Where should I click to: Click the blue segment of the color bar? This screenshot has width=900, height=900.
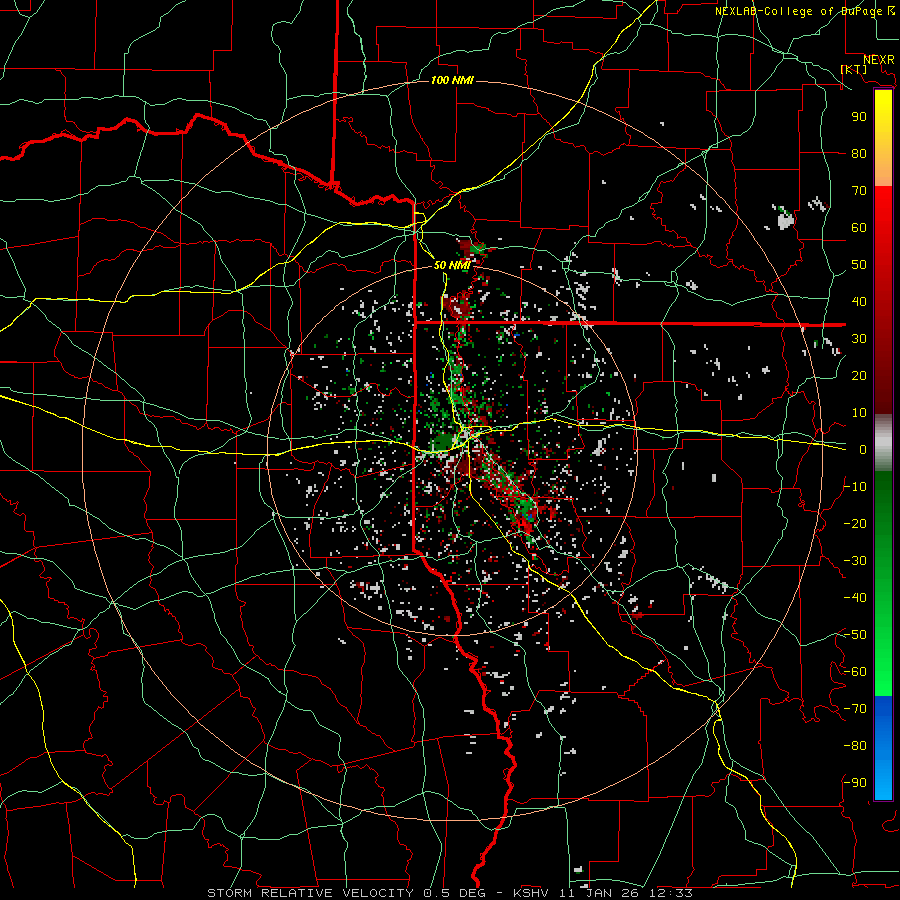coord(883,747)
